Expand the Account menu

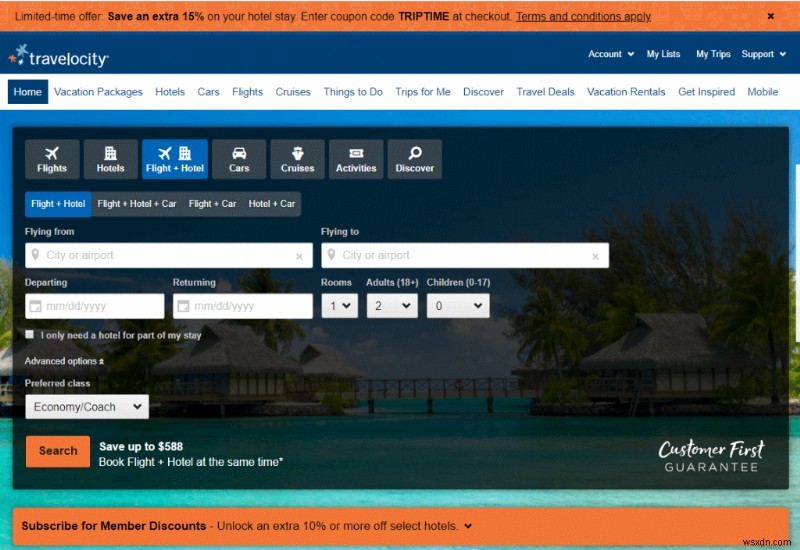611,54
